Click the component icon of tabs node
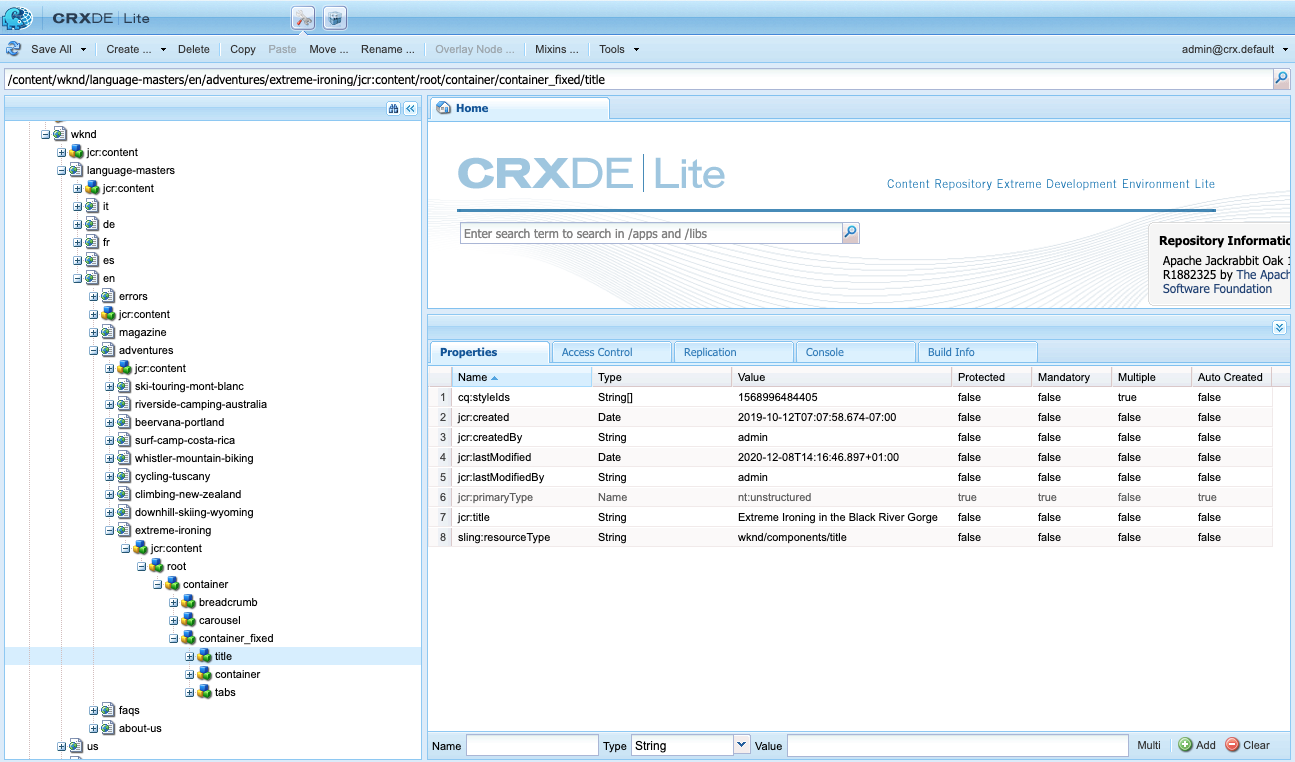The image size is (1295, 762). pos(204,692)
